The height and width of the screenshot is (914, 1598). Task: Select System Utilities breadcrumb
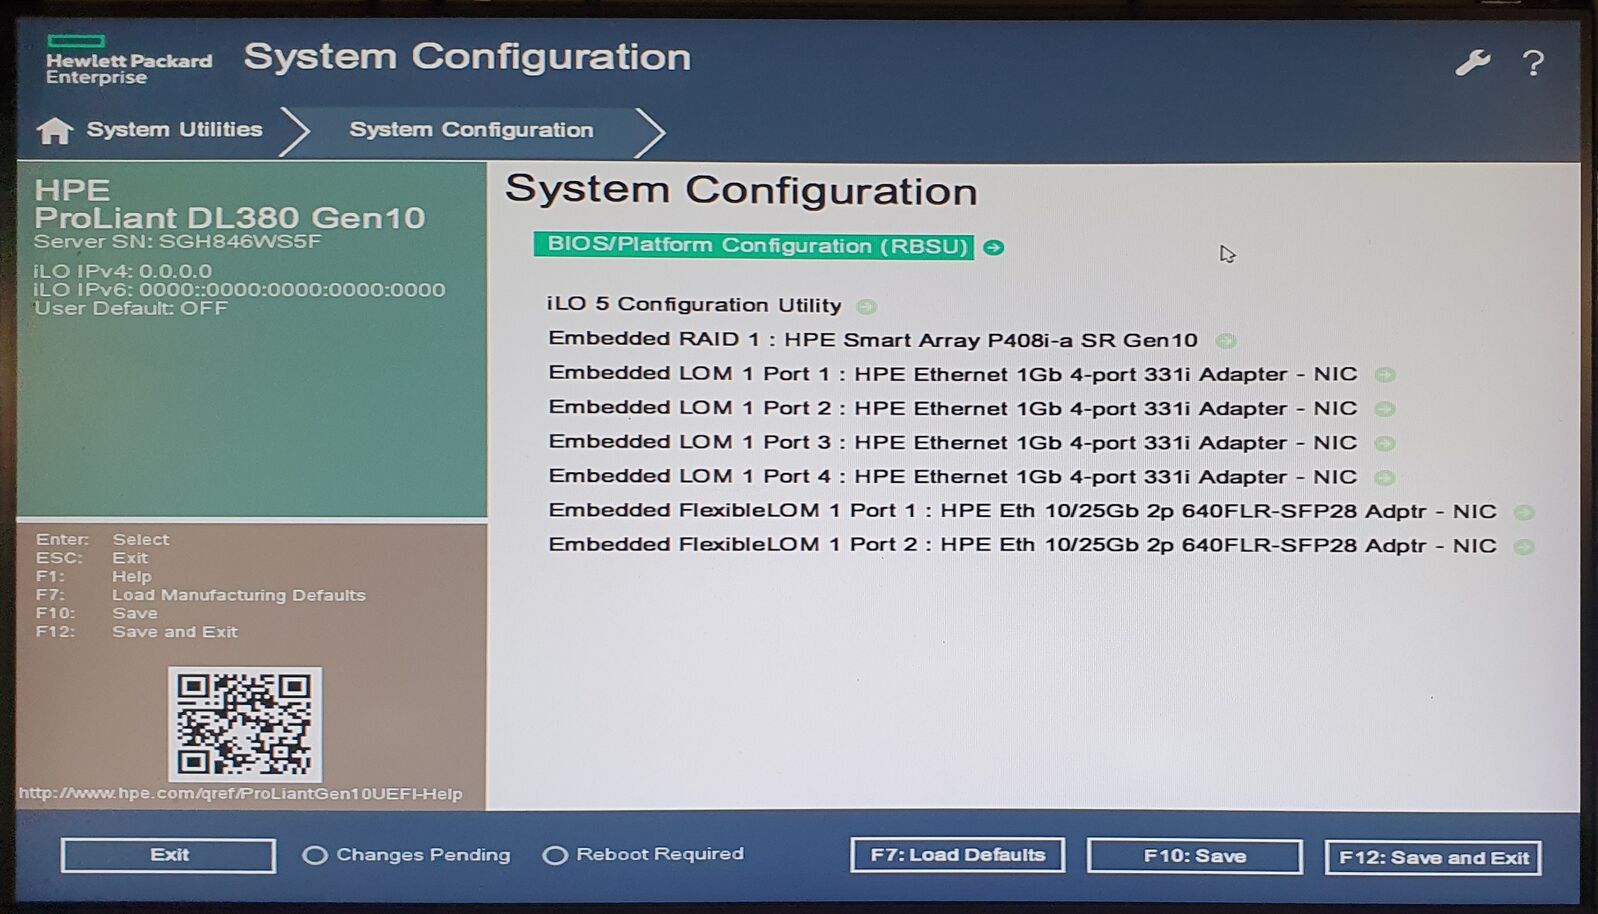174,130
